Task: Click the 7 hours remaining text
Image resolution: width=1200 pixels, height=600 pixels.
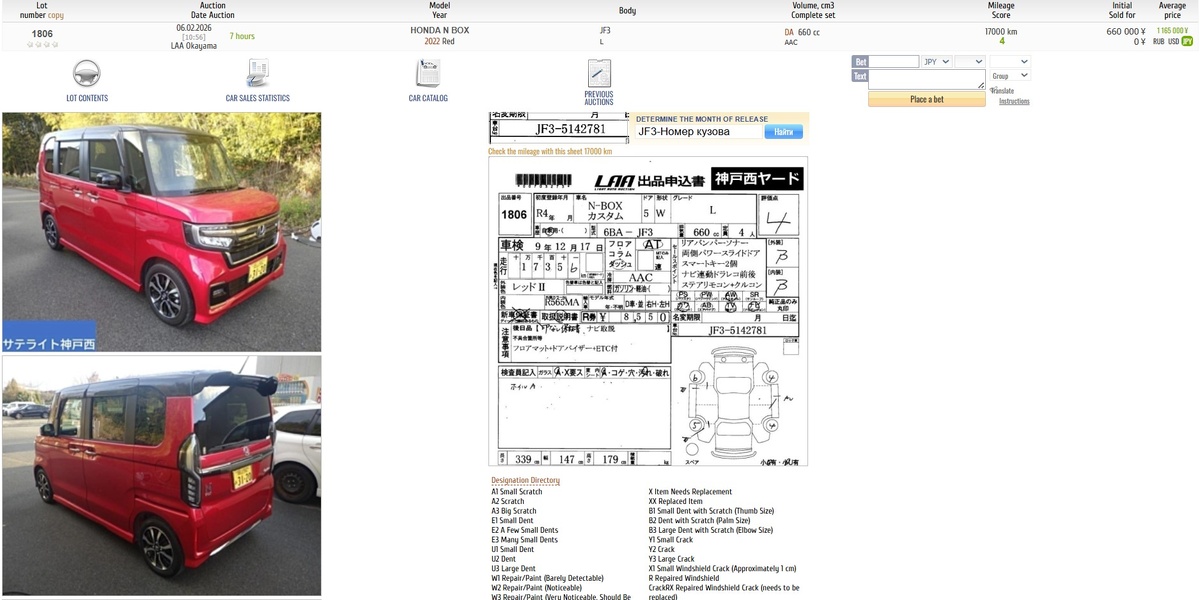Action: 242,36
